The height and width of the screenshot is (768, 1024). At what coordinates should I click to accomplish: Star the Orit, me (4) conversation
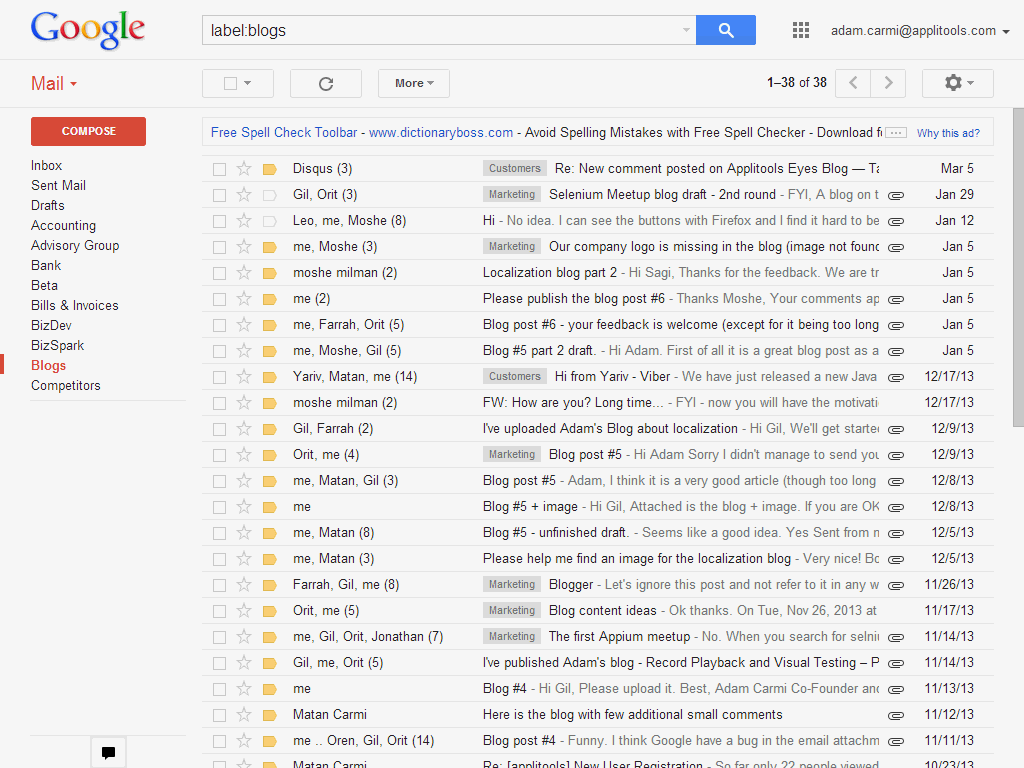pos(244,455)
